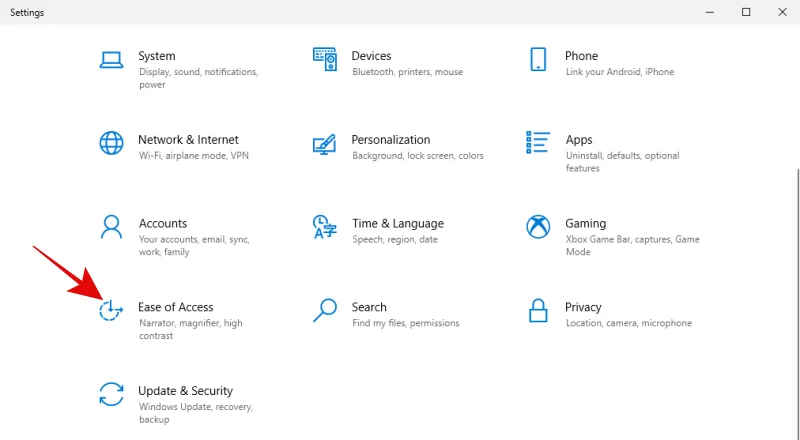Open Ease of Access title text
This screenshot has width=800, height=440.
tap(175, 307)
